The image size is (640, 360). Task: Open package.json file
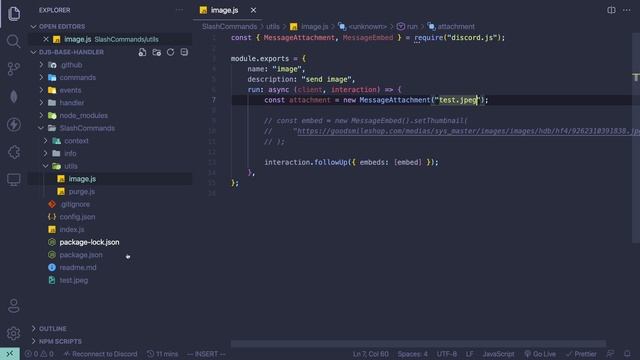[x=81, y=255]
